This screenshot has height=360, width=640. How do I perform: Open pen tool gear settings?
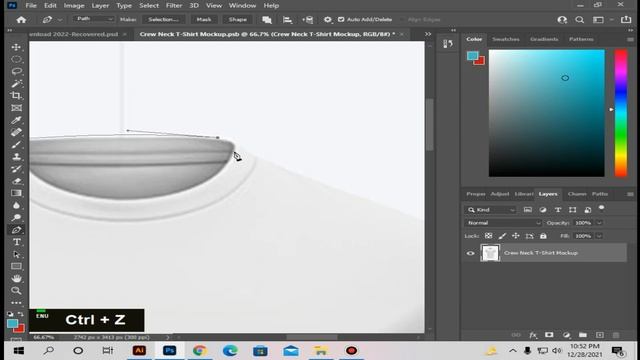[x=327, y=20]
